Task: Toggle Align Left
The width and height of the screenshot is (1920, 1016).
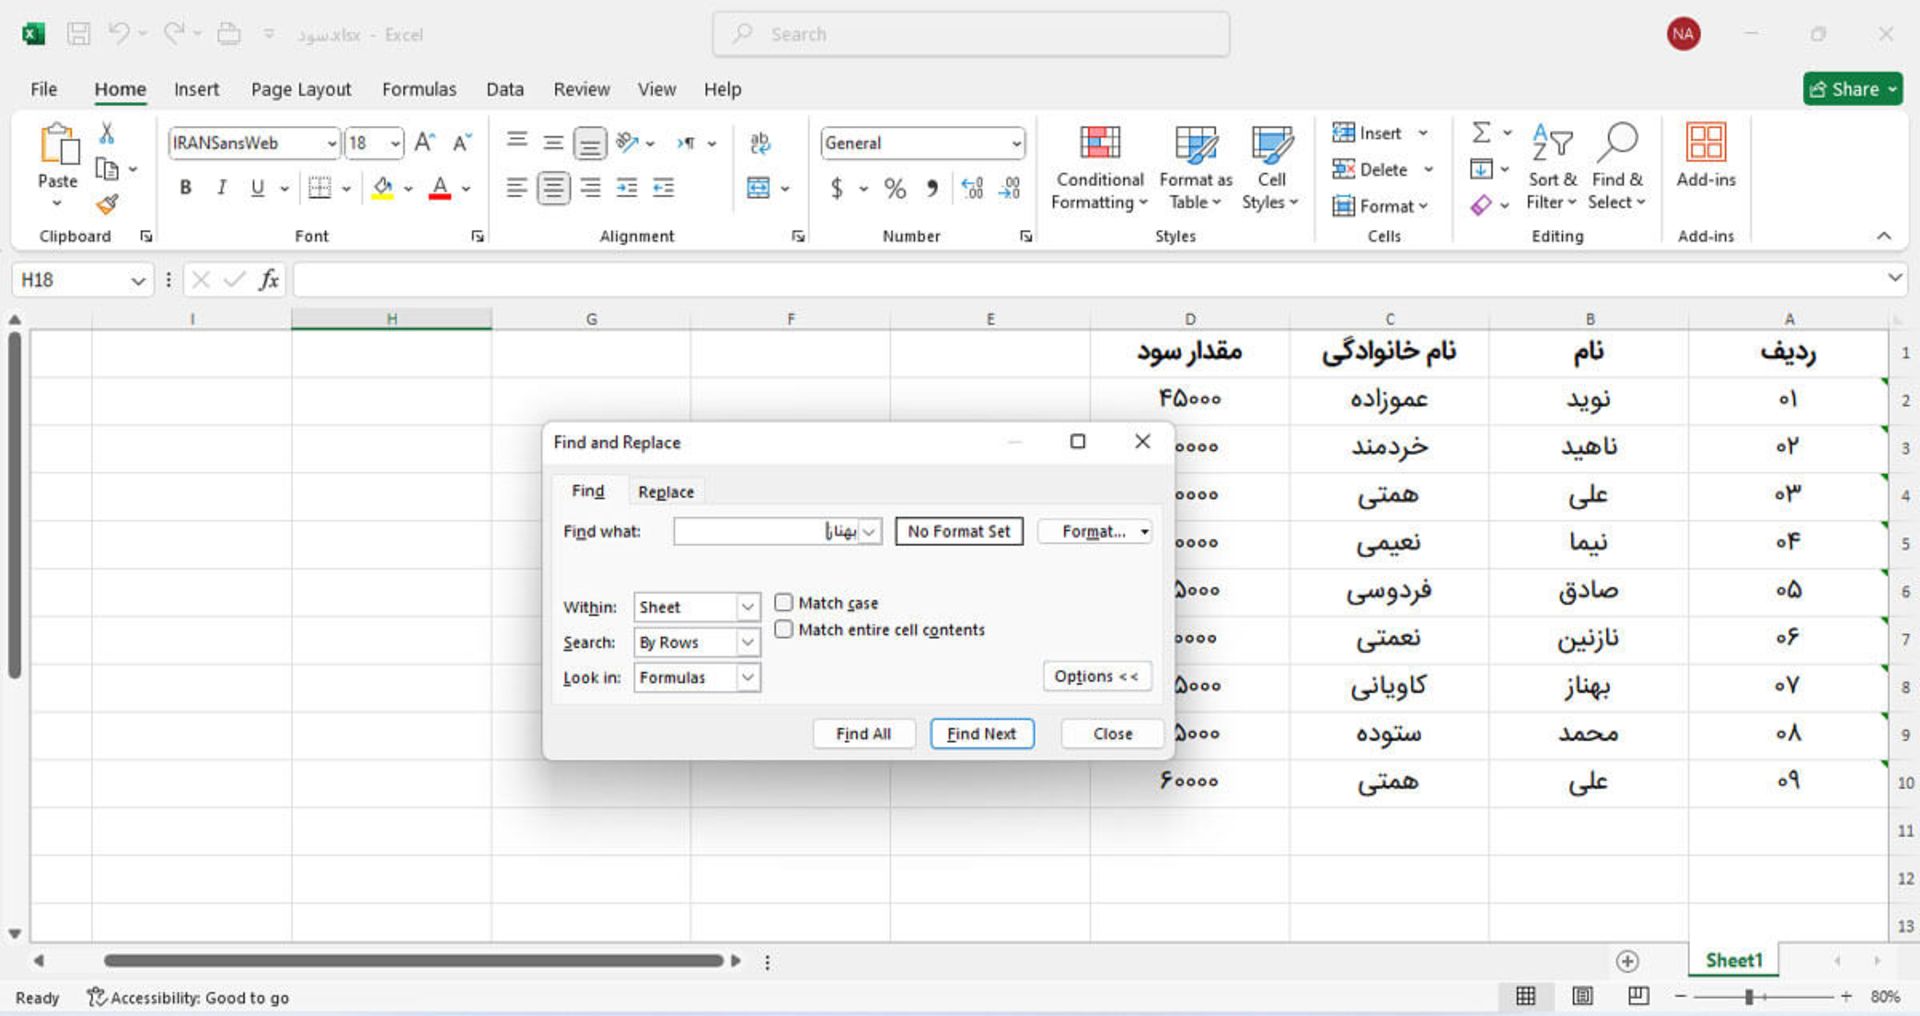Action: tap(516, 188)
